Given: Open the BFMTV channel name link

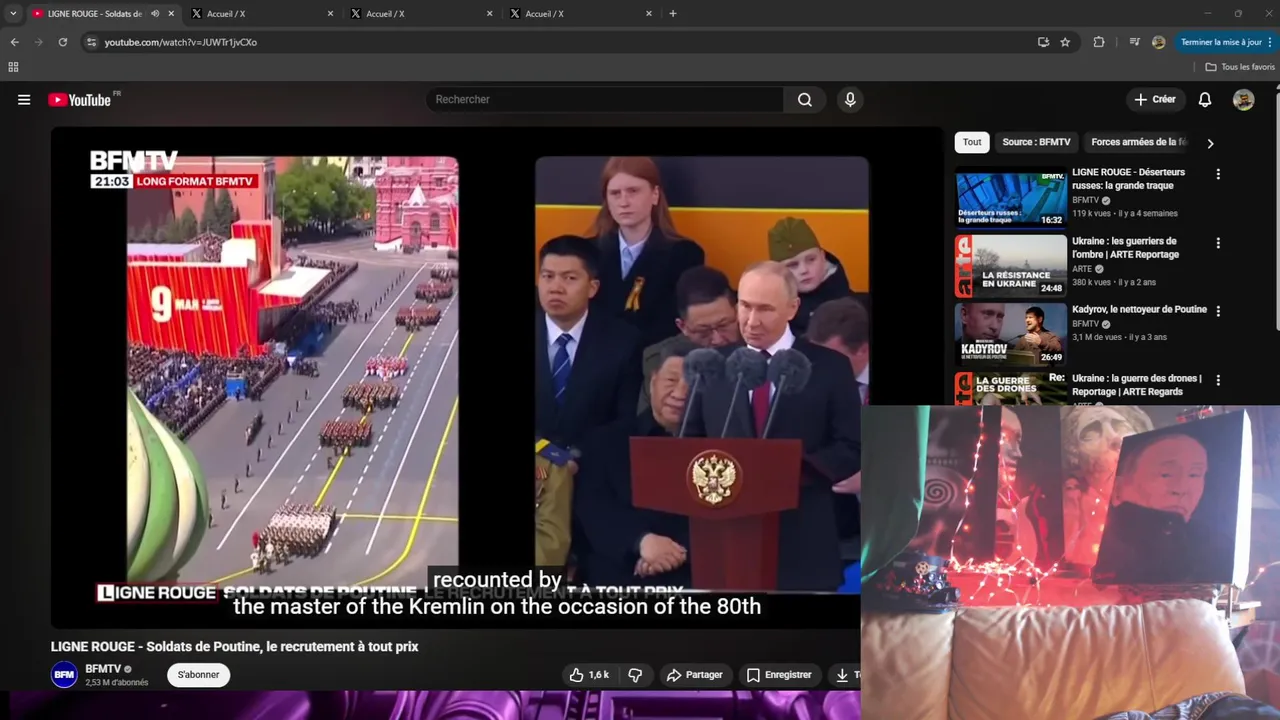Looking at the screenshot, I should 103,669.
